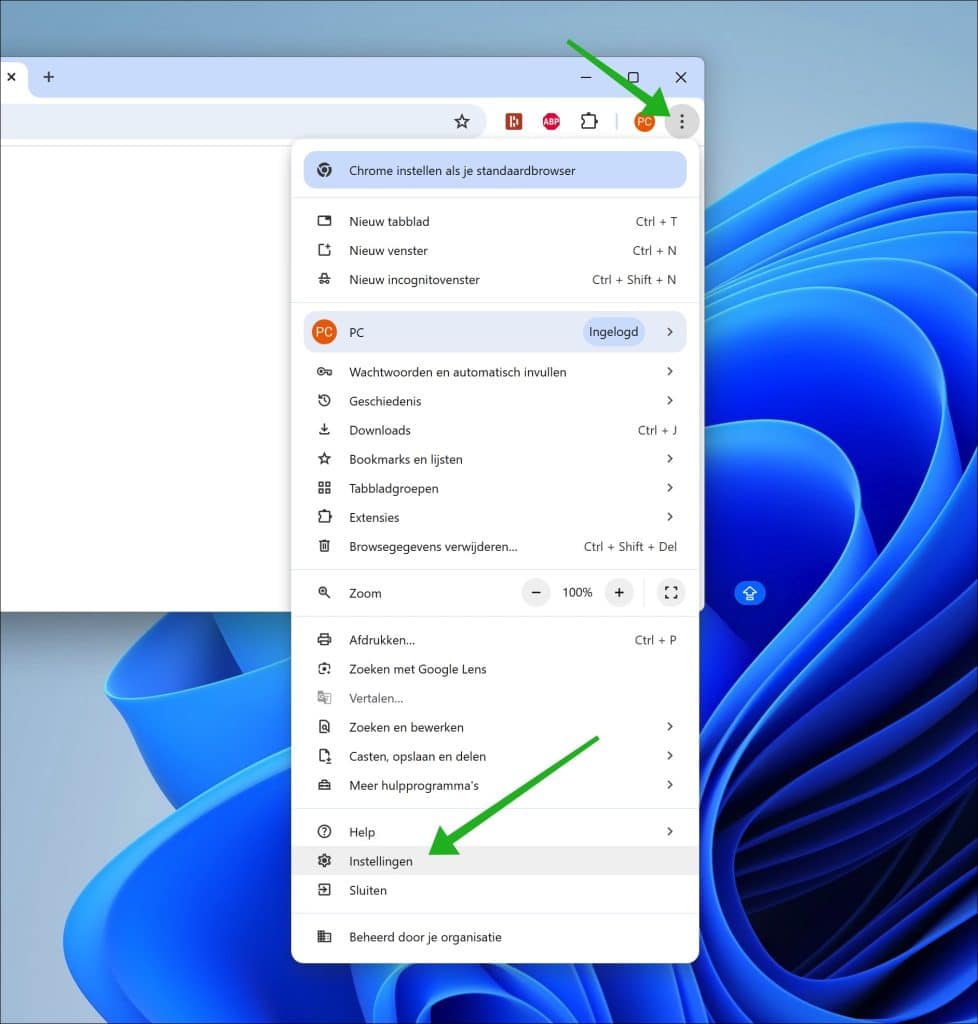Click the bookmark star in address bar

pyautogui.click(x=462, y=121)
